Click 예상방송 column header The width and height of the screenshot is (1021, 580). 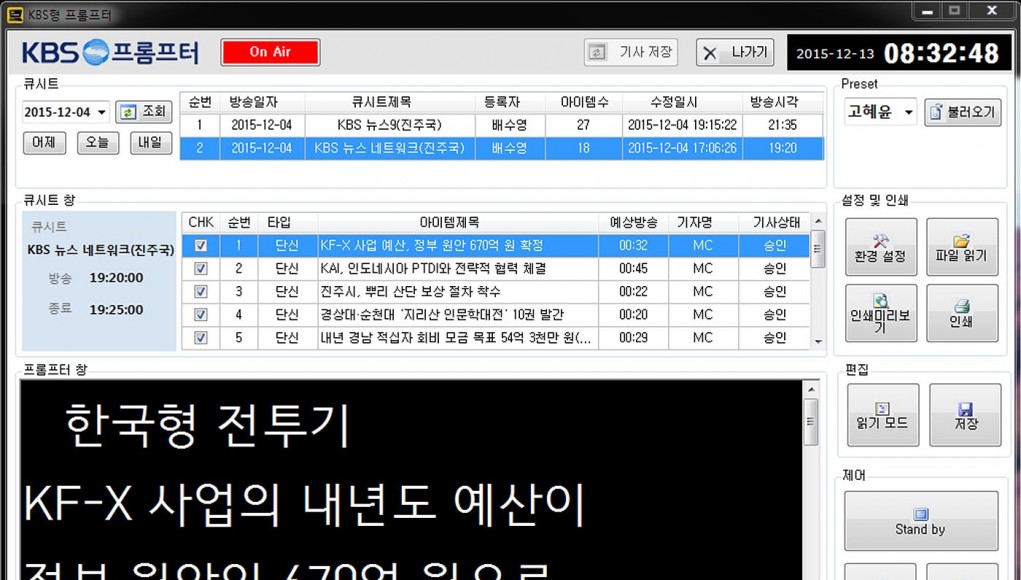634,223
